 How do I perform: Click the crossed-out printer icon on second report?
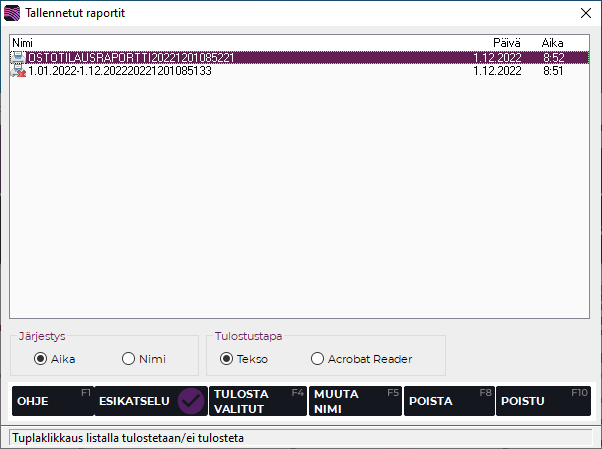18,71
